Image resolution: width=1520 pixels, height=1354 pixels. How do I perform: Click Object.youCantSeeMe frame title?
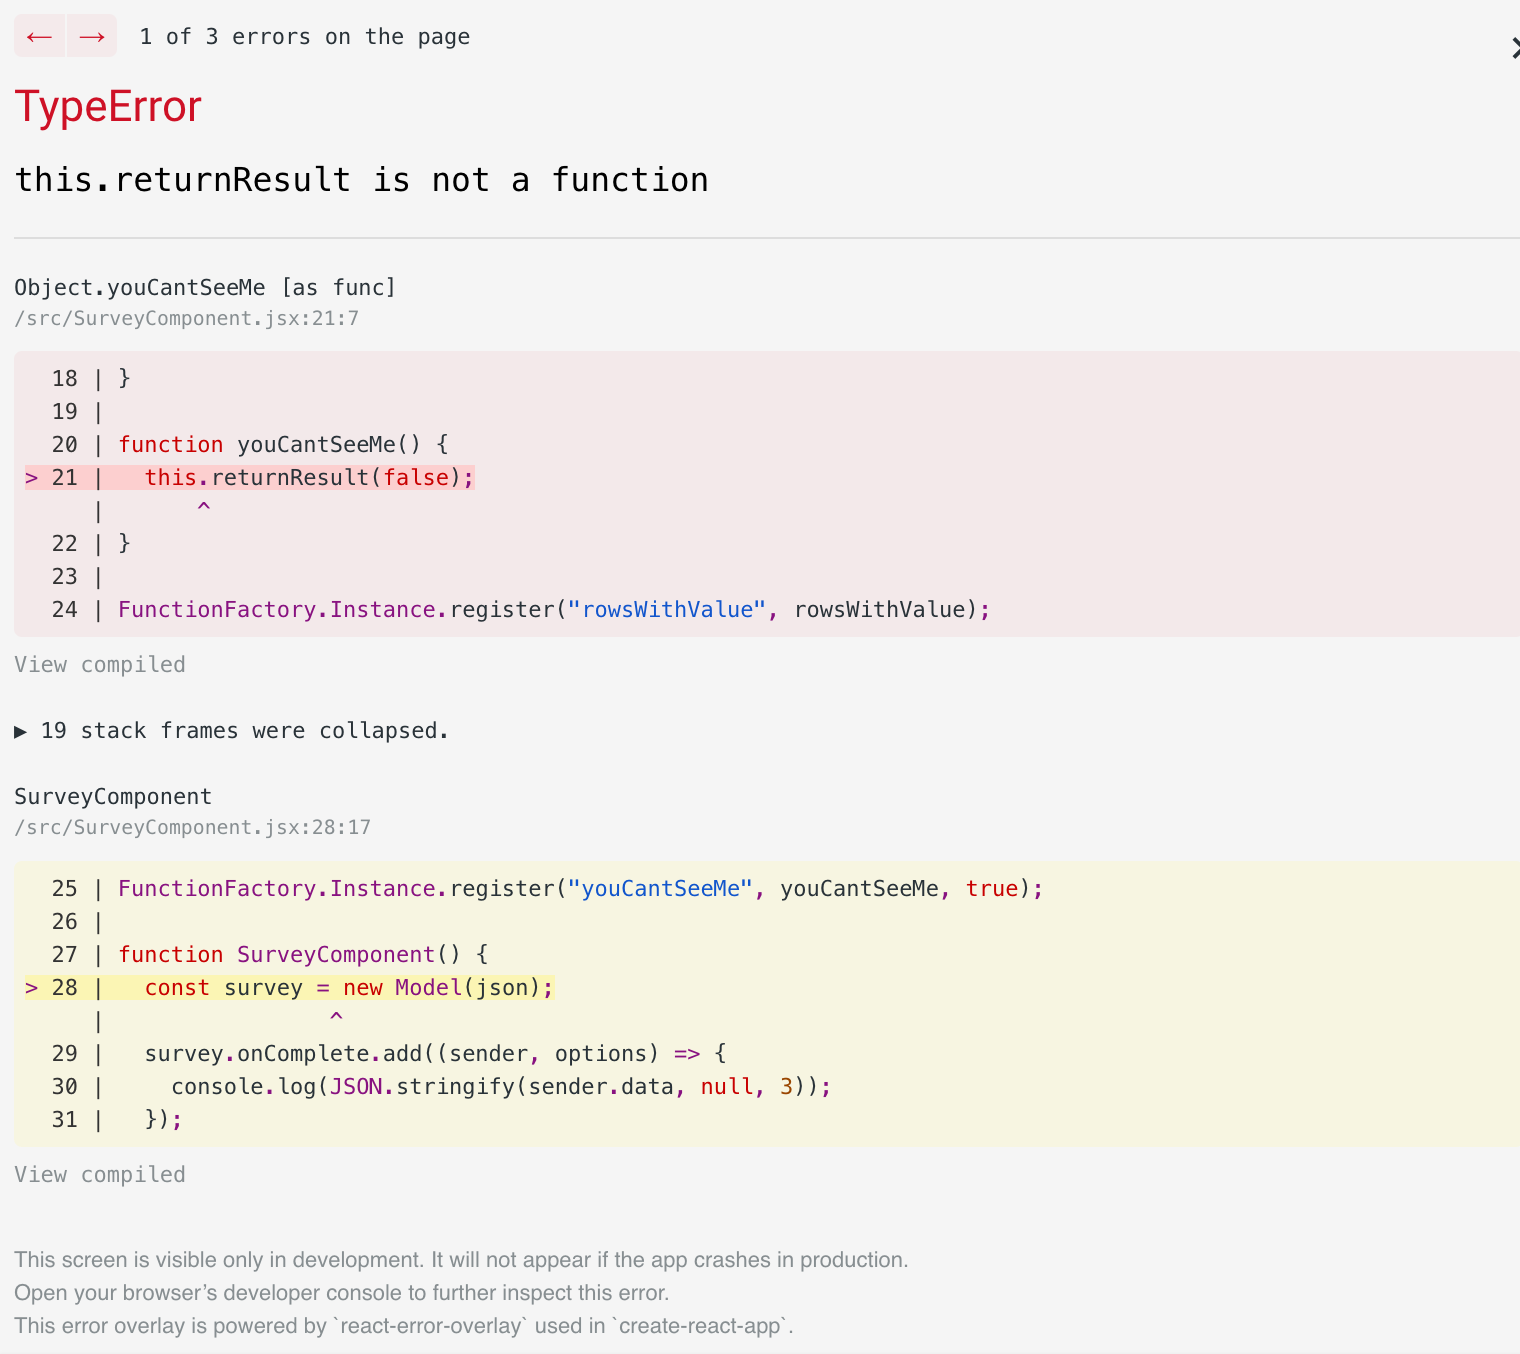204,287
